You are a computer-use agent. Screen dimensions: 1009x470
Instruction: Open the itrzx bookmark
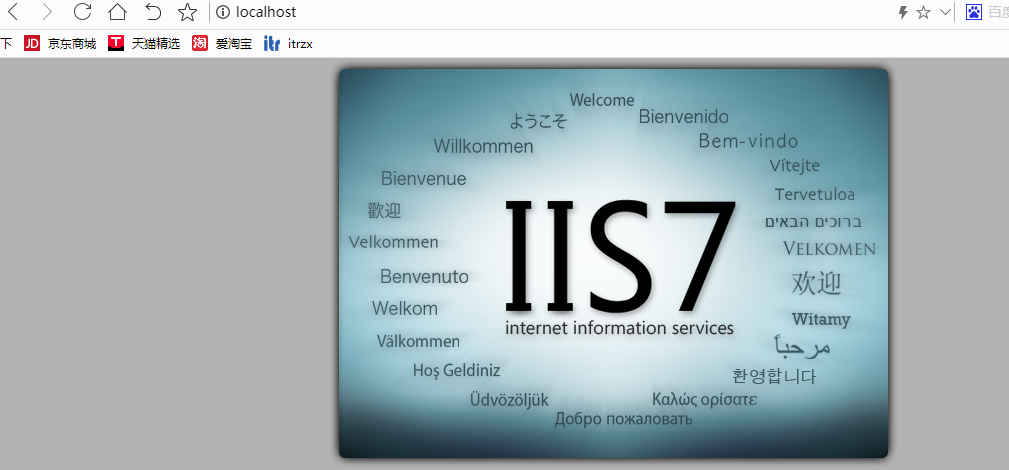pos(300,44)
